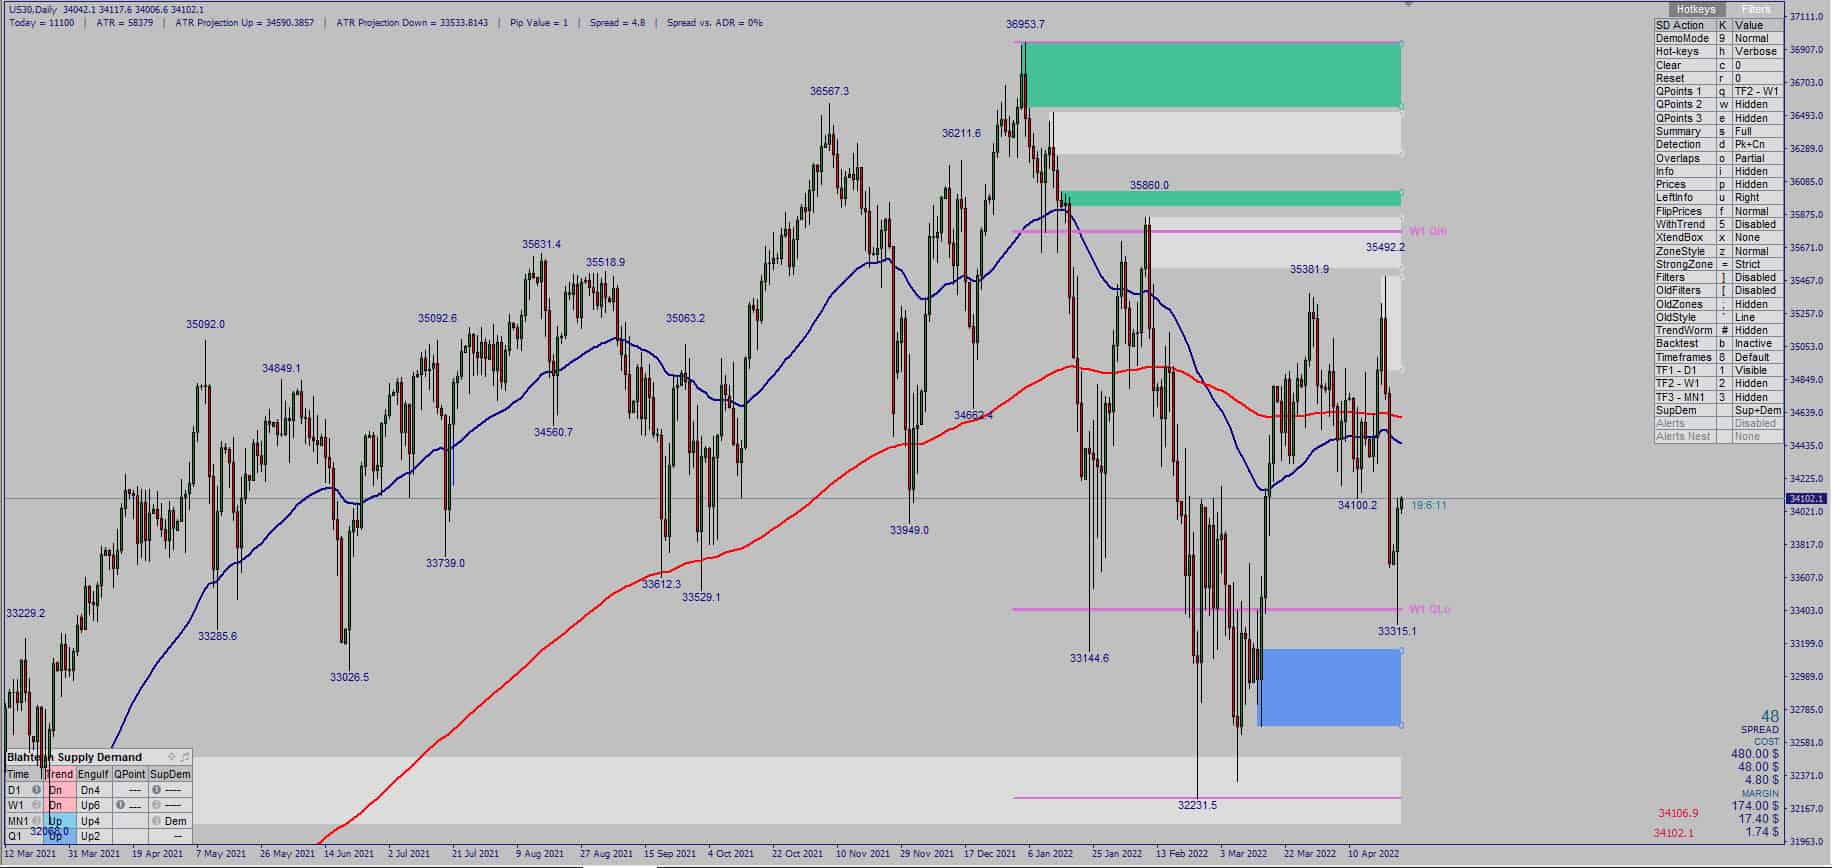Viewport: 1832px width, 868px height.
Task: Click the W1 QLo line label
Action: point(1429,609)
